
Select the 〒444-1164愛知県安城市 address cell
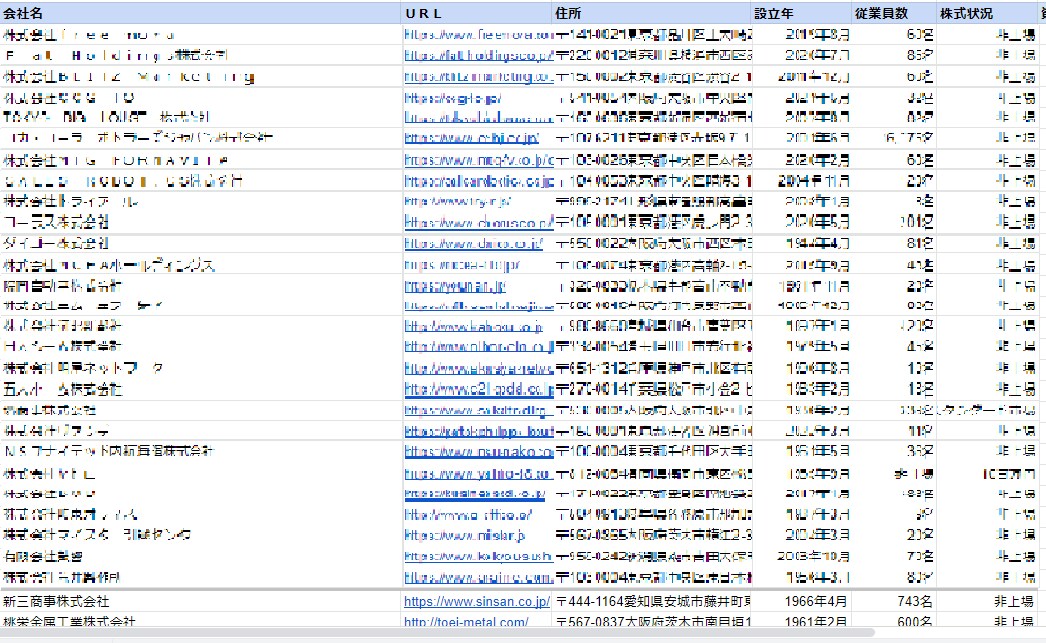click(652, 602)
